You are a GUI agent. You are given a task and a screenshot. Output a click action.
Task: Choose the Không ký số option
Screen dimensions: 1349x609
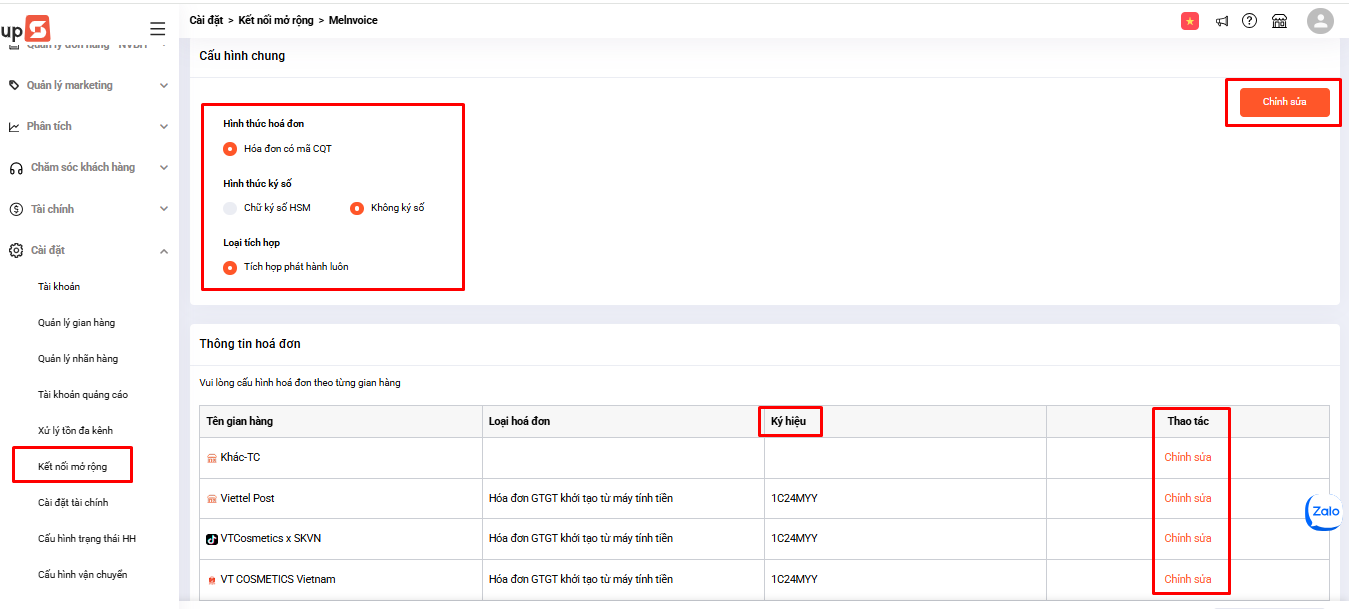[x=356, y=208]
